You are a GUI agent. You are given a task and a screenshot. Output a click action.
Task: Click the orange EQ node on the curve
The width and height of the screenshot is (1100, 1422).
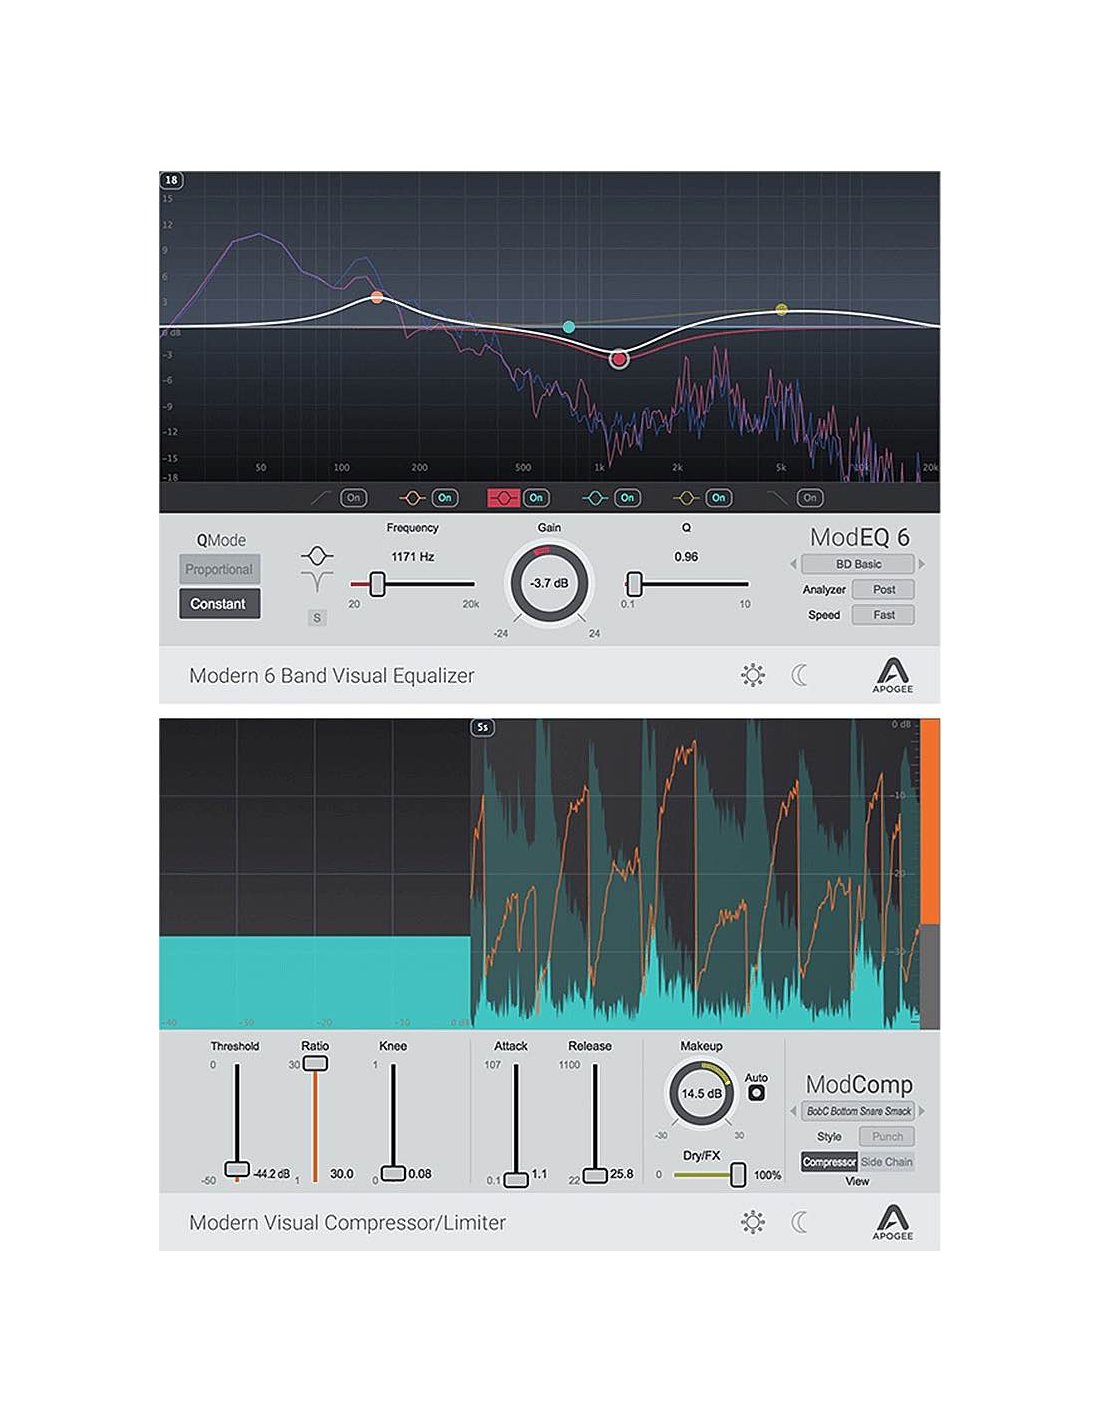377,297
